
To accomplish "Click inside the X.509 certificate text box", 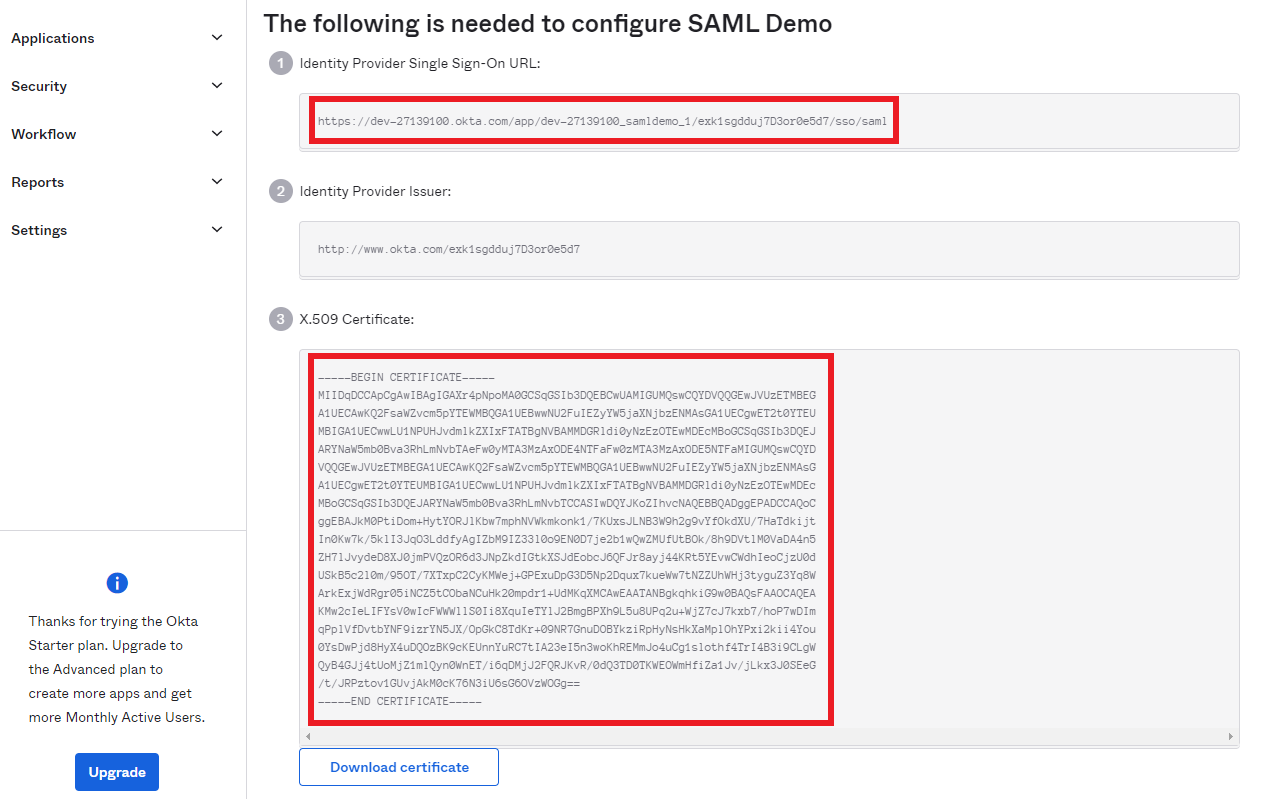I will click(570, 538).
